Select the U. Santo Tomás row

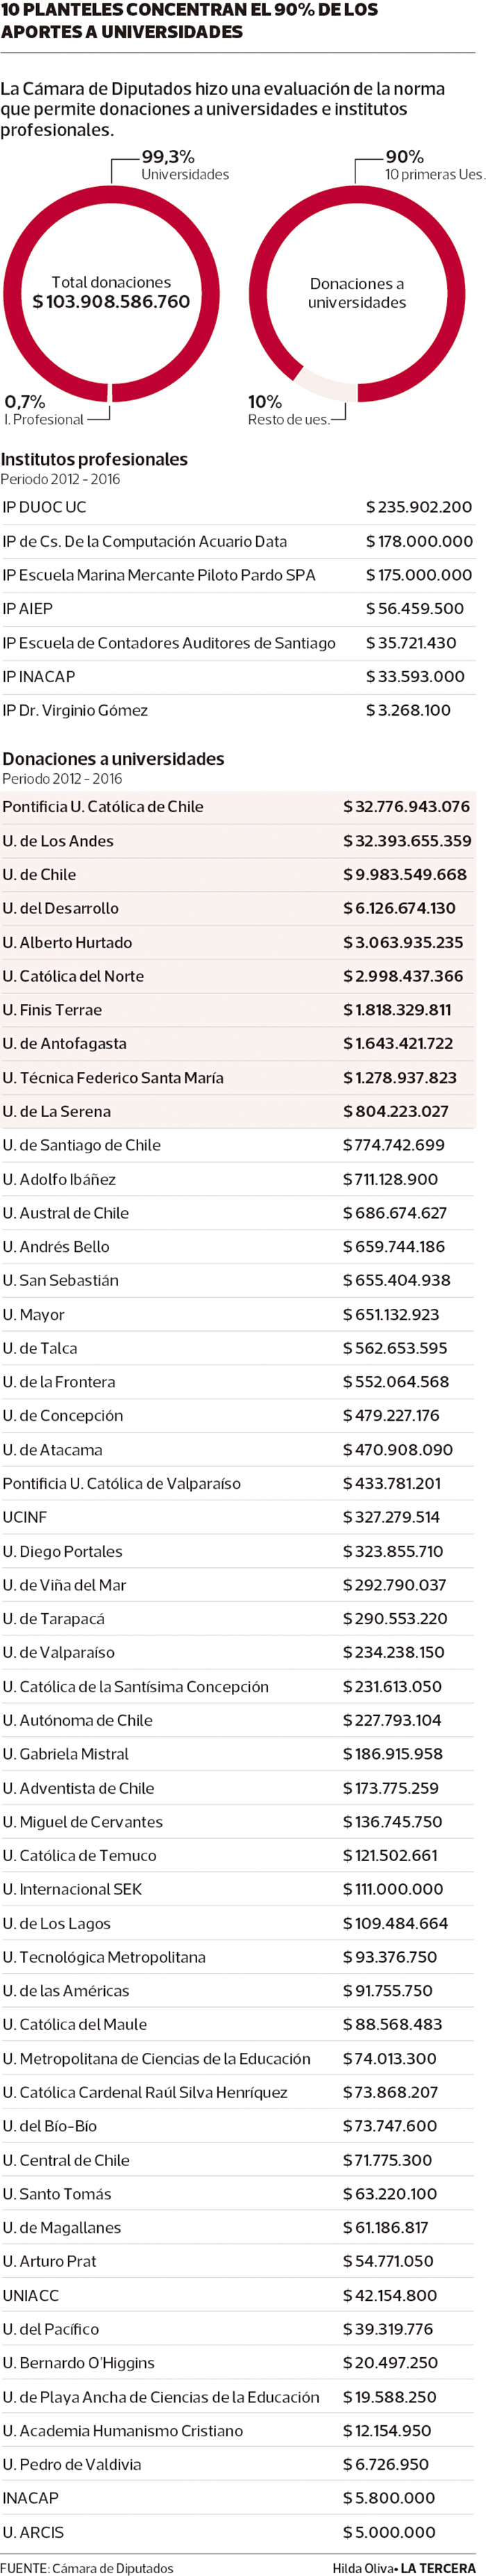coord(237,2194)
